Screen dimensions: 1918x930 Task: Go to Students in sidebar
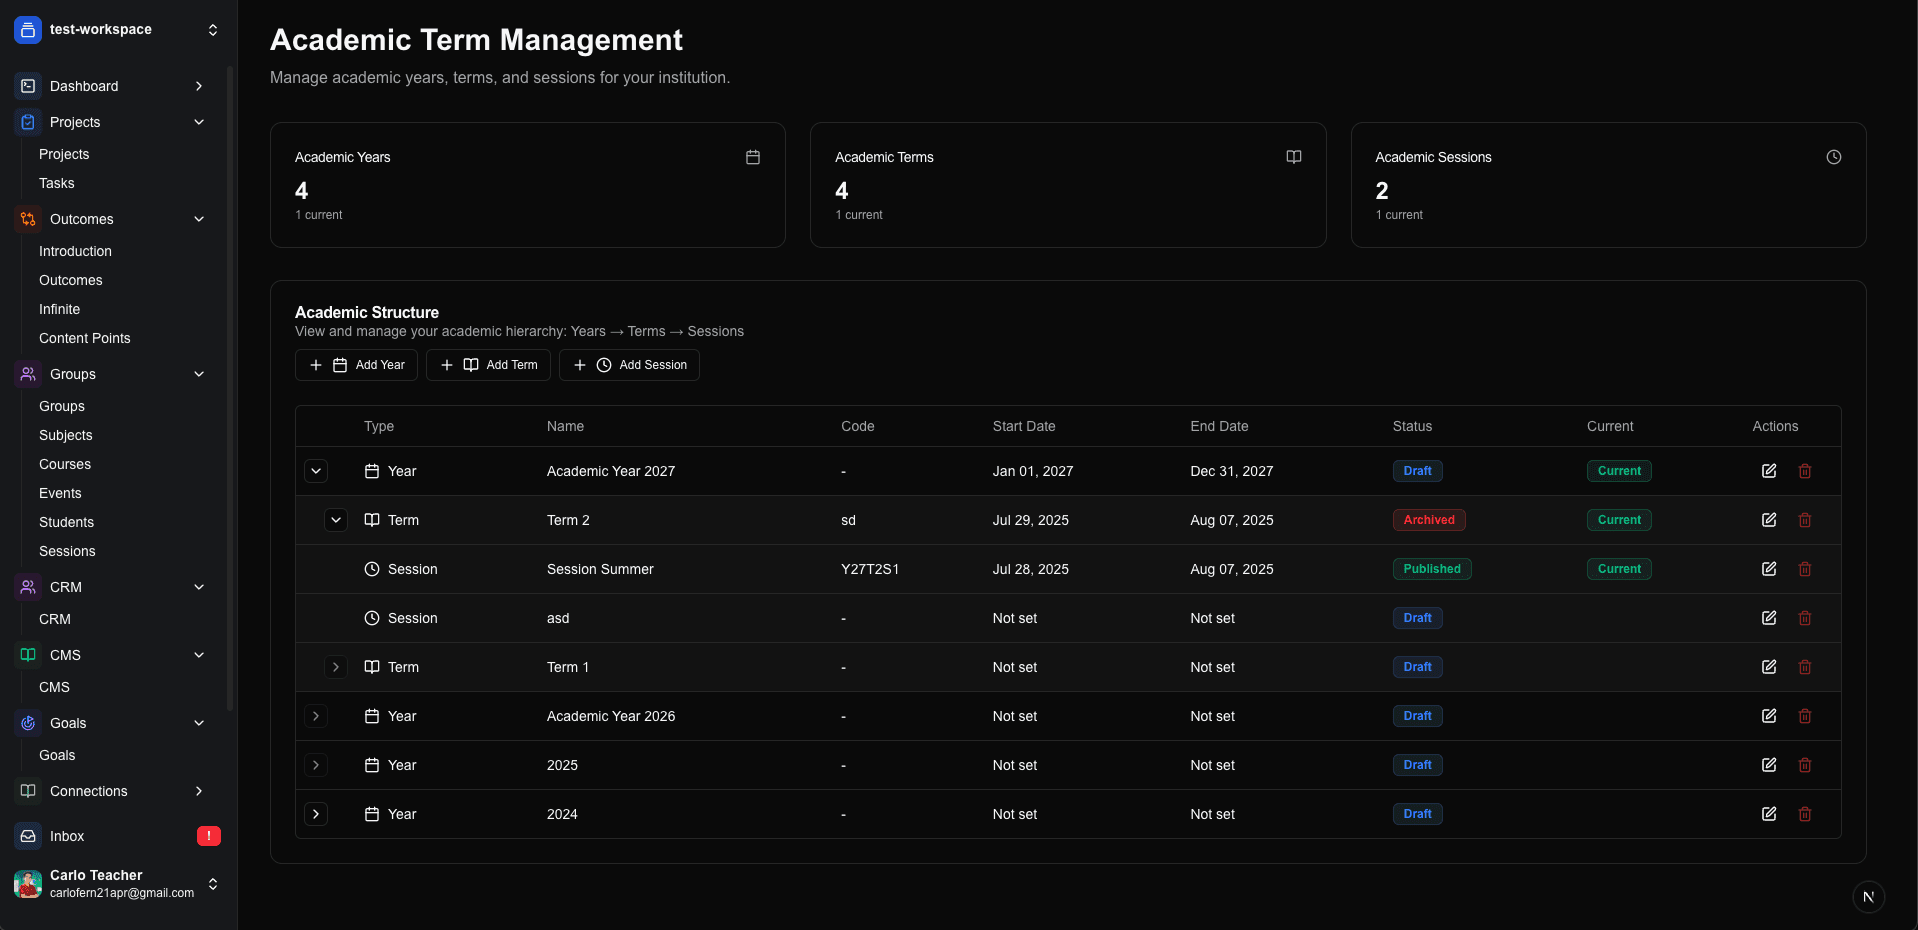pos(66,522)
